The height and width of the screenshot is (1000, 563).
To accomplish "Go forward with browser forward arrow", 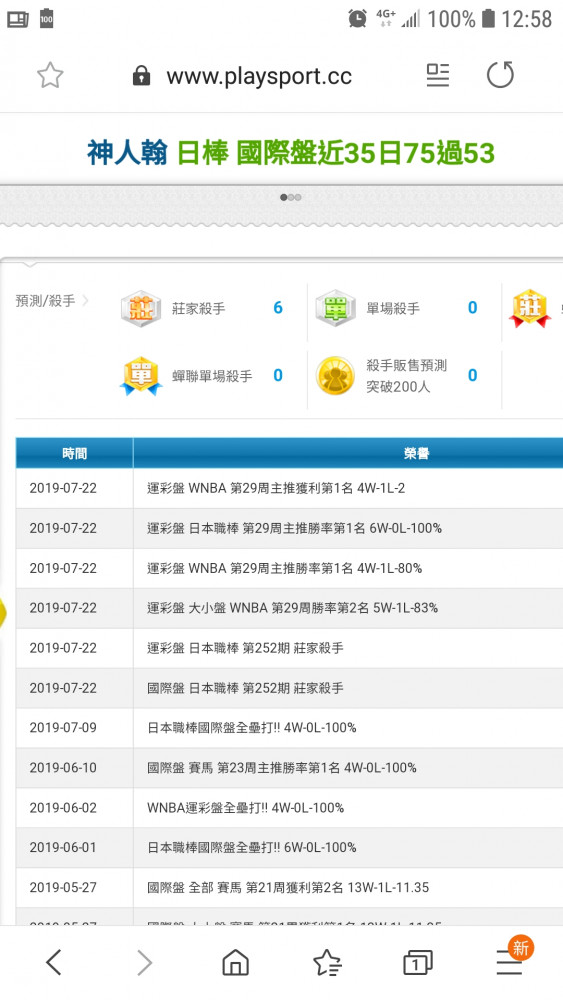I will pyautogui.click(x=145, y=962).
